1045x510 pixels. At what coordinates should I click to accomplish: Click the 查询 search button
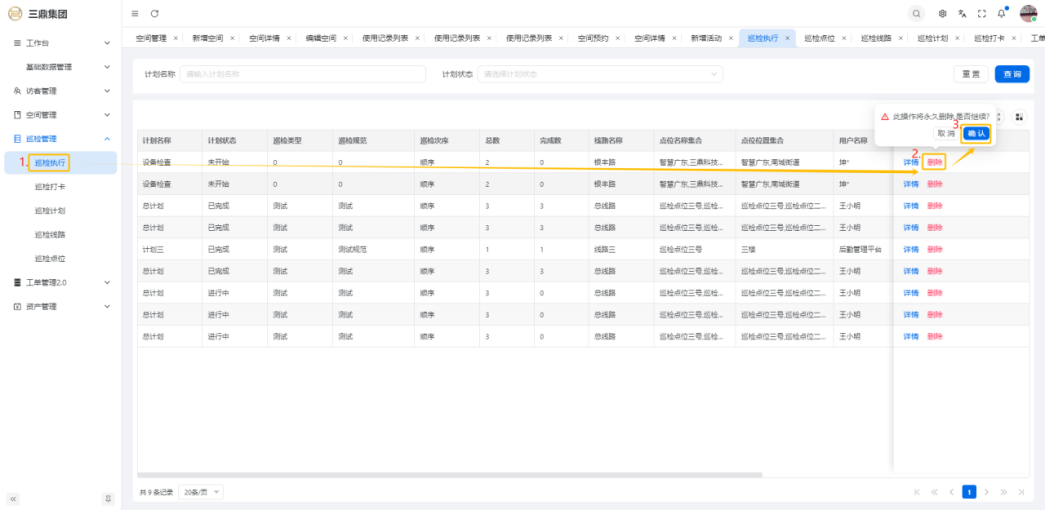(1012, 74)
